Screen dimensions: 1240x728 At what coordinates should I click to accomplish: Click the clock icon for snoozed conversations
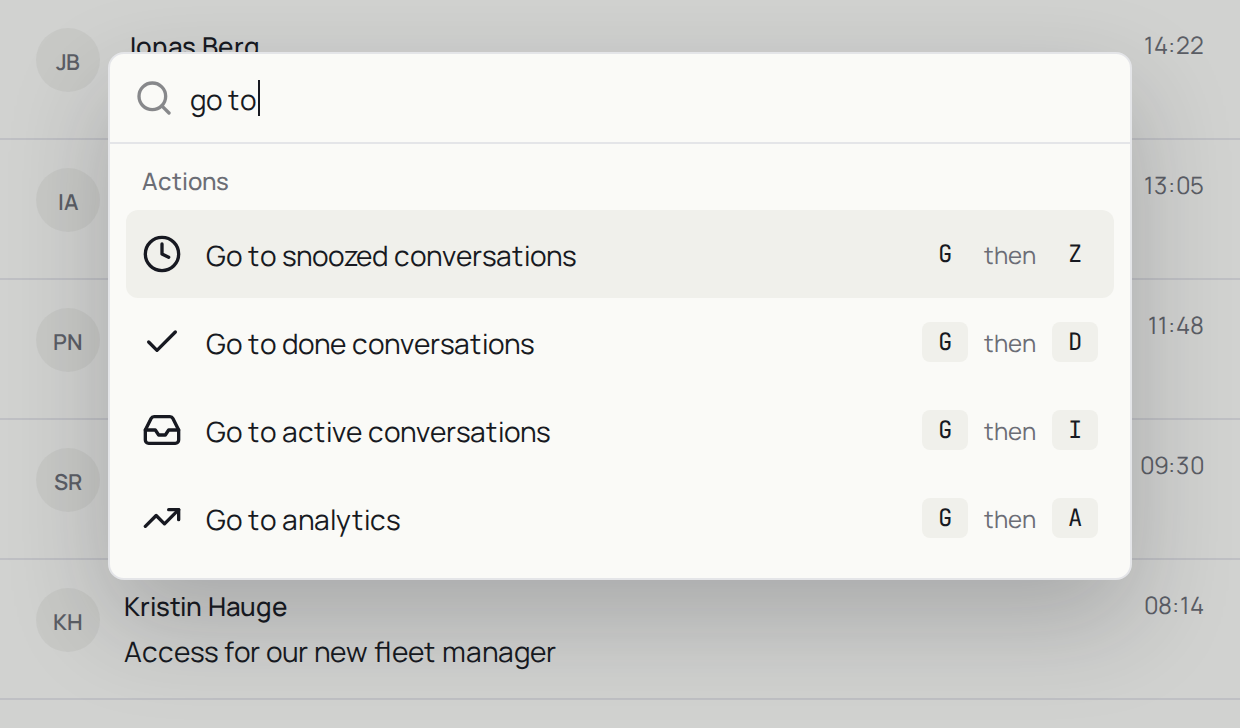click(162, 254)
